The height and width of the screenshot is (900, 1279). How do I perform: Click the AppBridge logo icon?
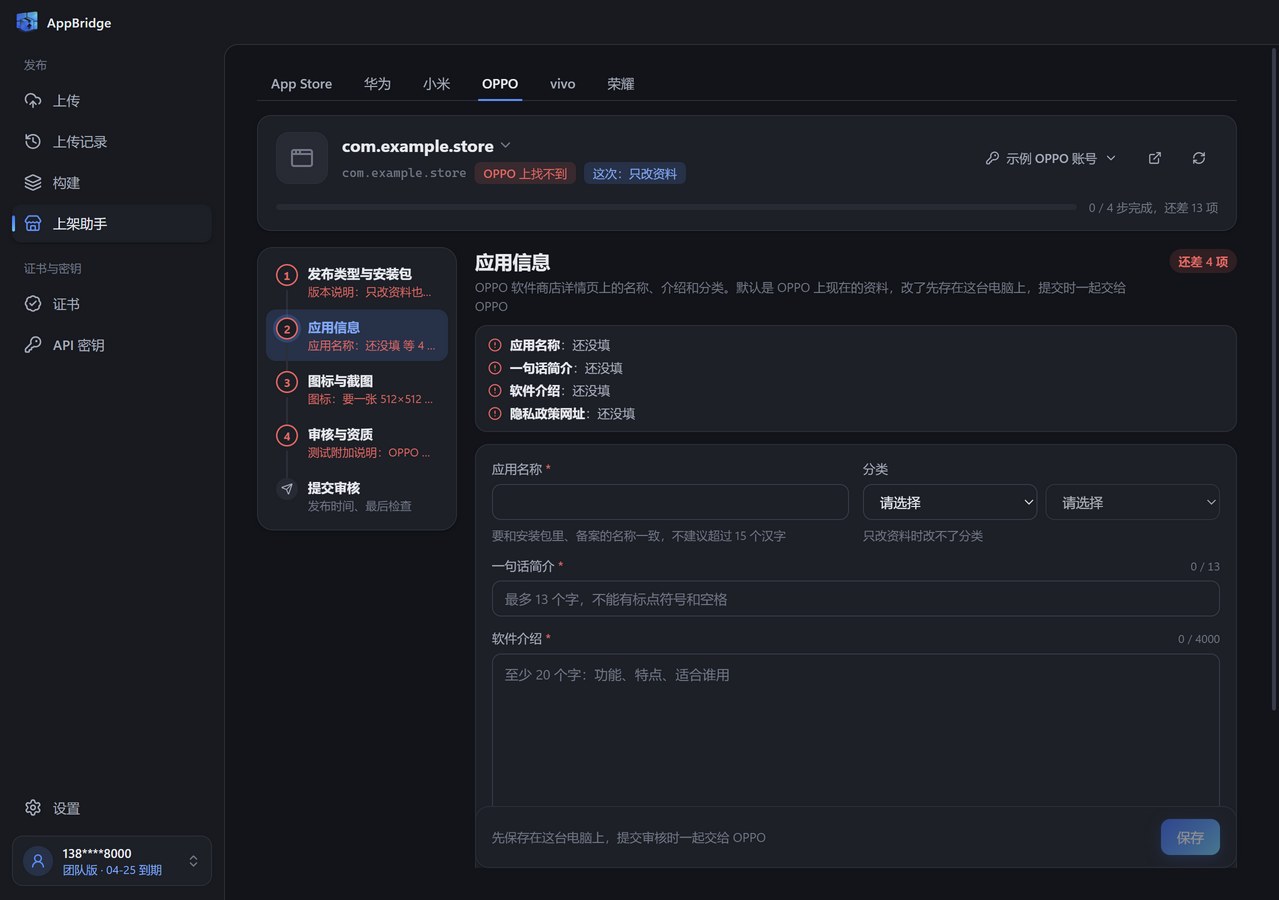click(x=27, y=22)
